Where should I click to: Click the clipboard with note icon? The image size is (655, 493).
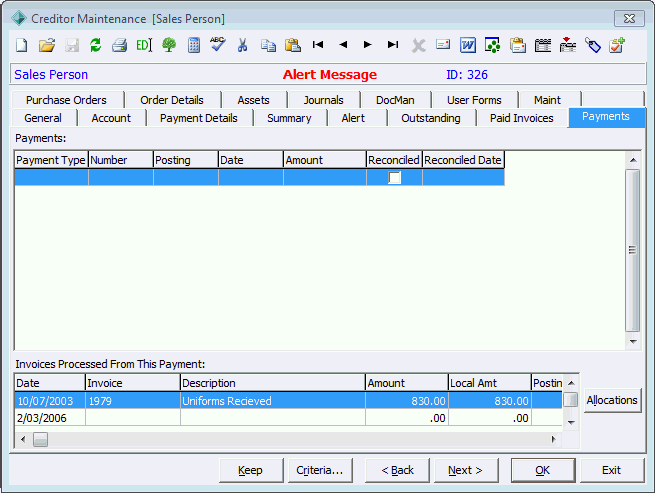pos(518,45)
